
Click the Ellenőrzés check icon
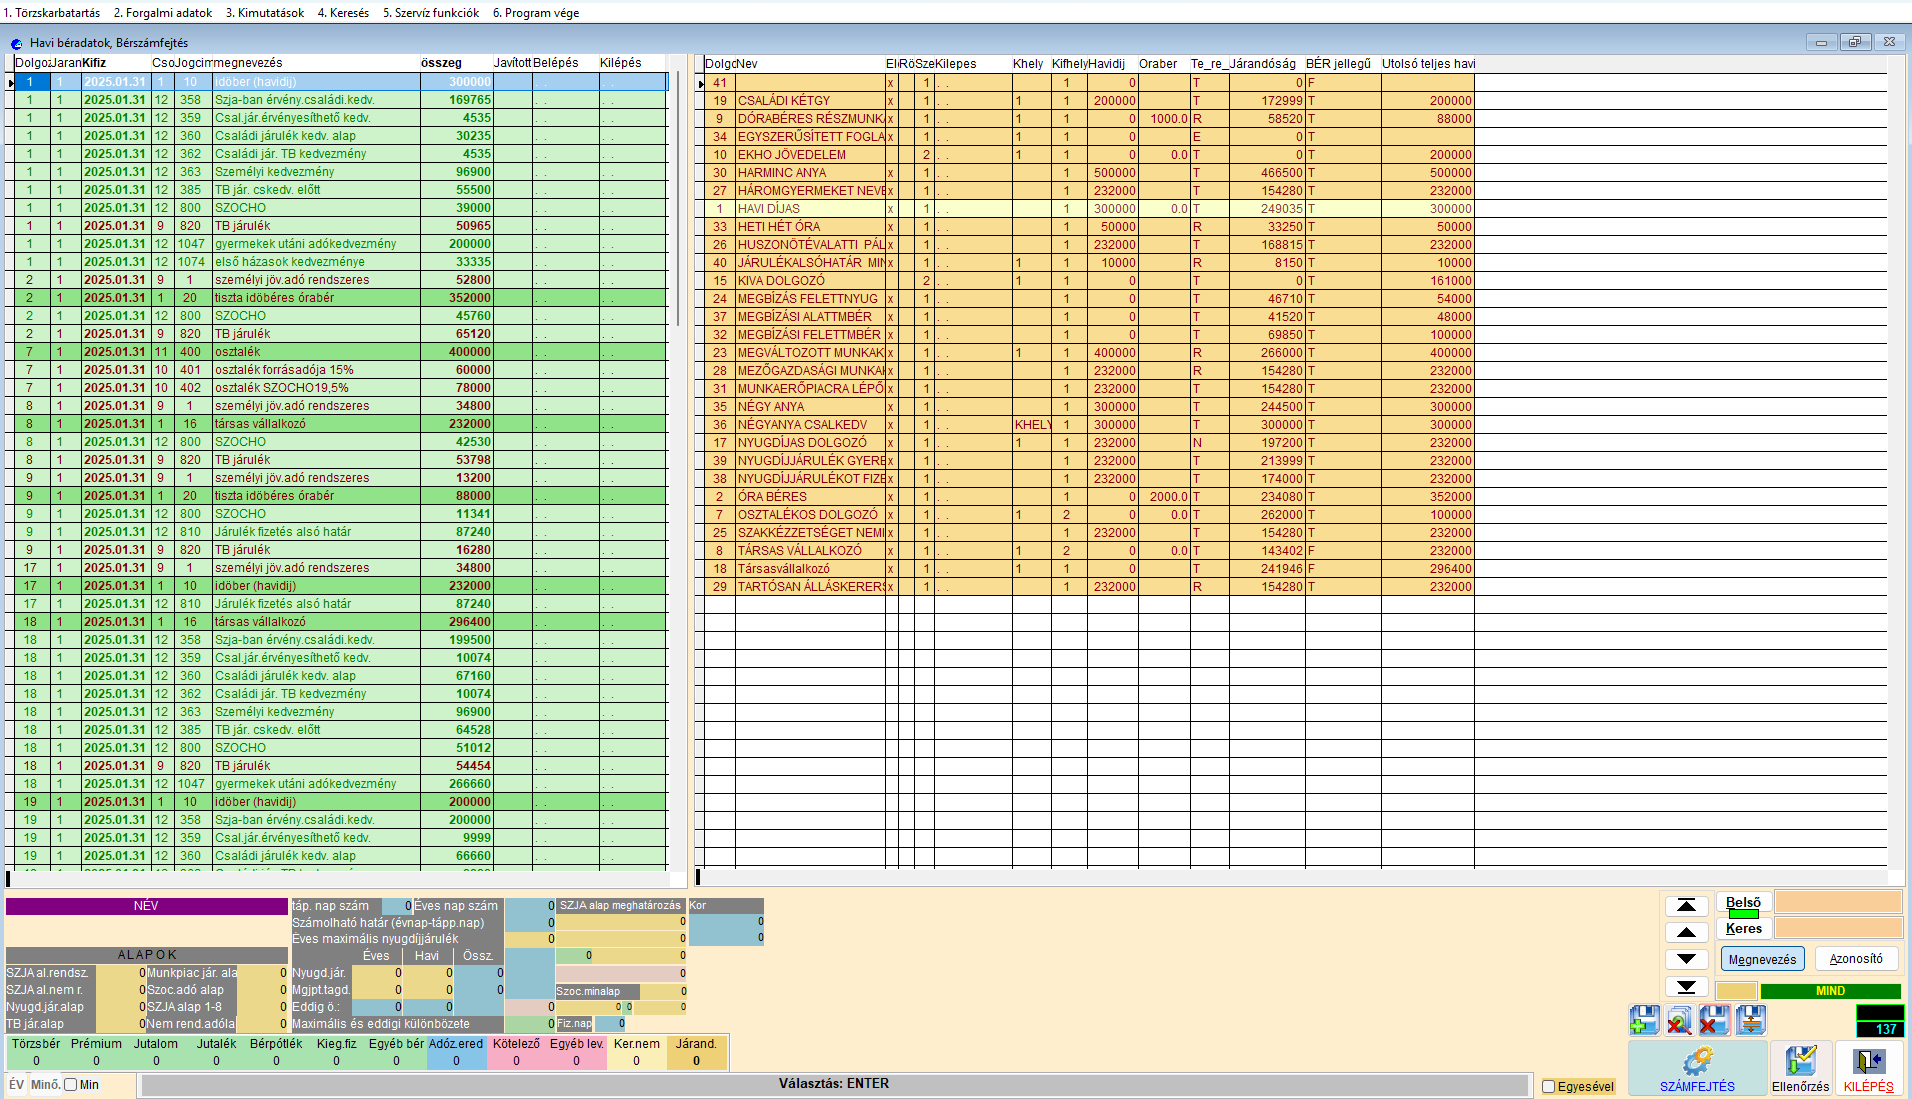1800,1068
